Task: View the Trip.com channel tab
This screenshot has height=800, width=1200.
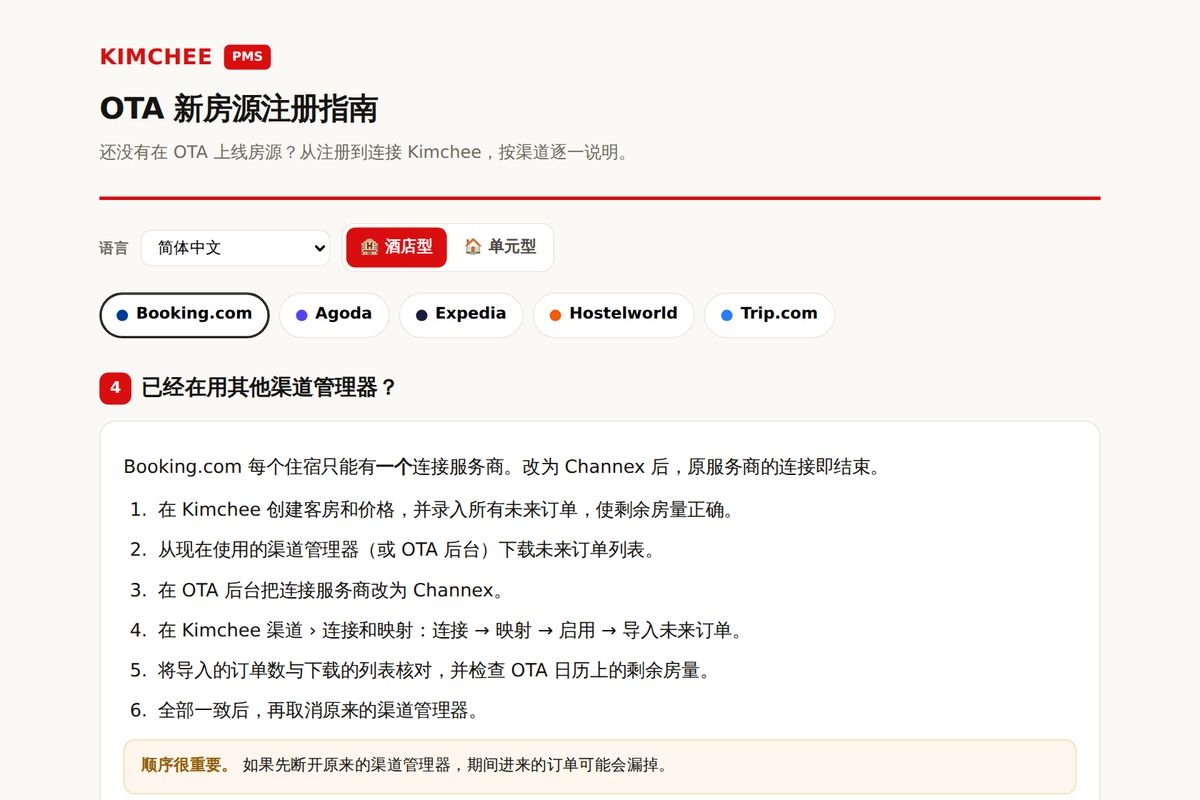Action: click(769, 315)
